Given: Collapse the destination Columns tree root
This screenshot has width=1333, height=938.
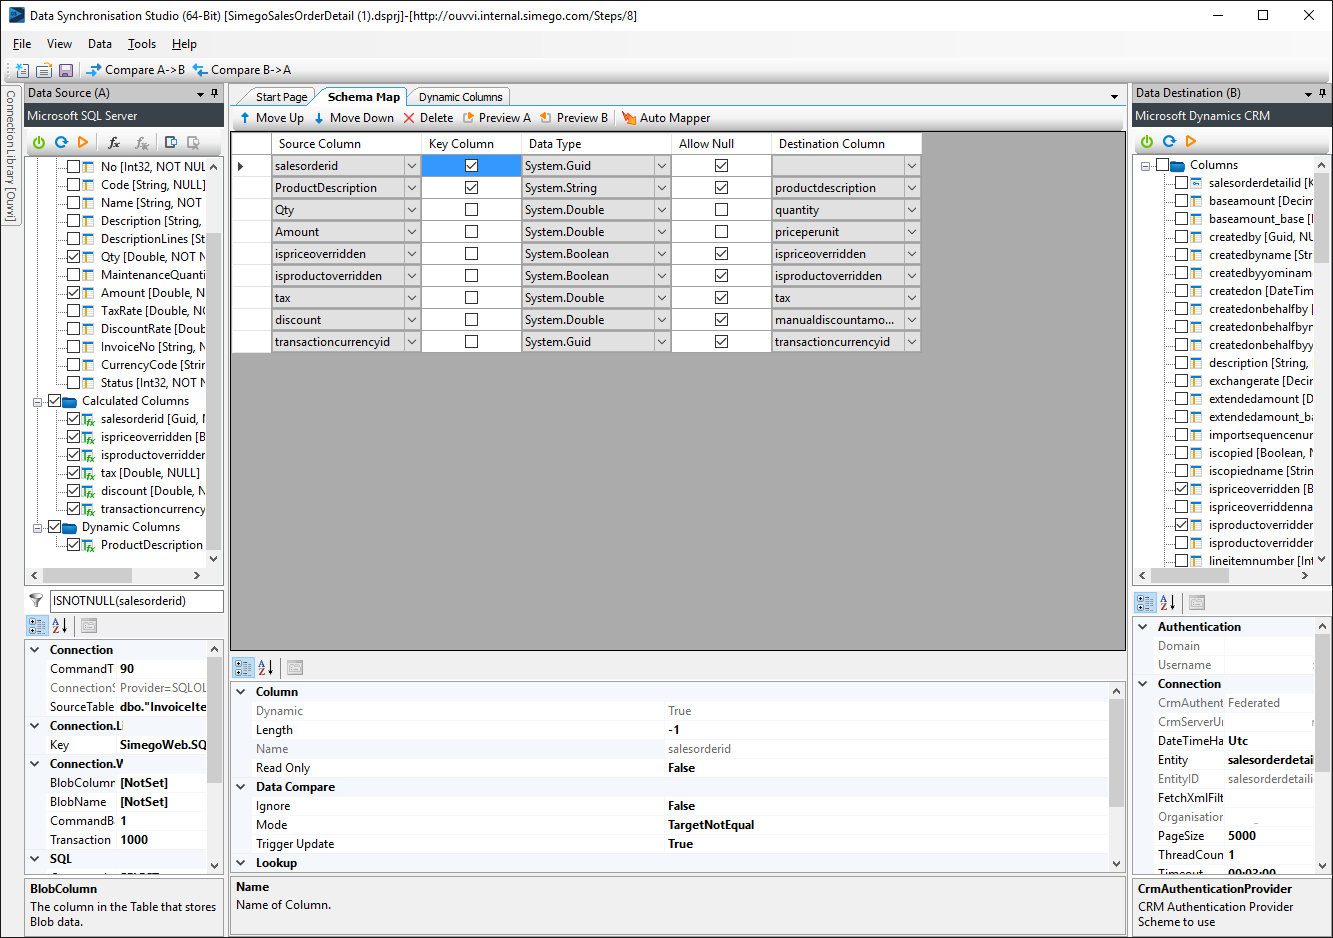Looking at the screenshot, I should (x=1146, y=165).
